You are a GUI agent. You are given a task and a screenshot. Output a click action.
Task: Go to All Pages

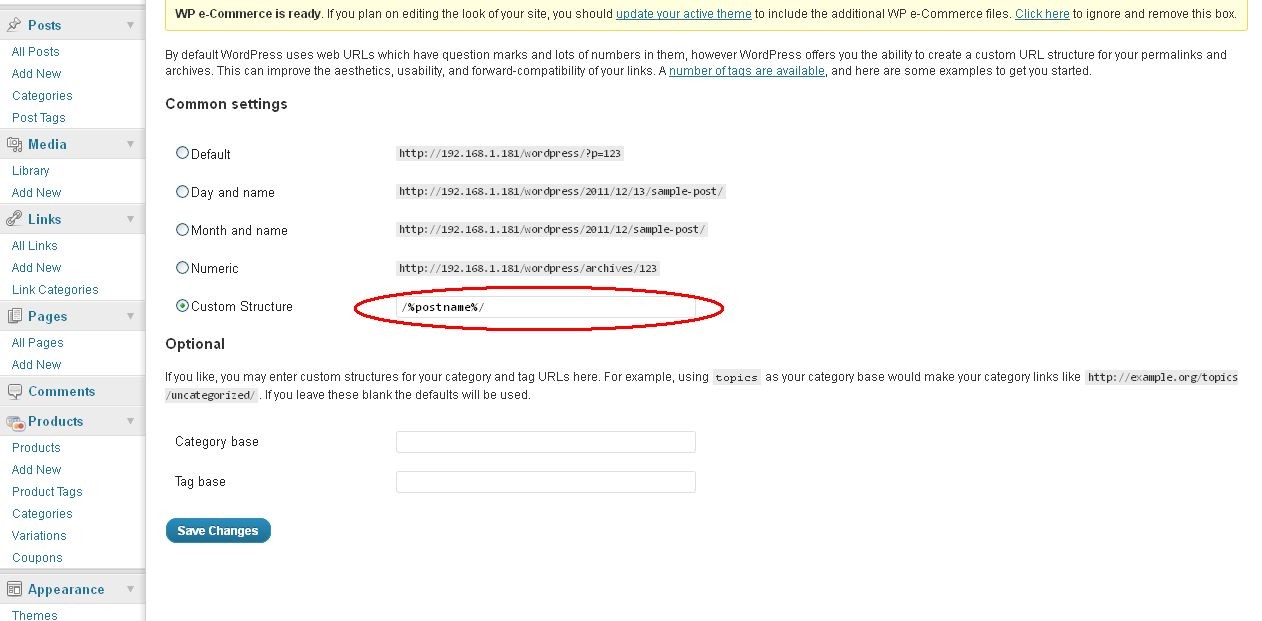pos(38,342)
